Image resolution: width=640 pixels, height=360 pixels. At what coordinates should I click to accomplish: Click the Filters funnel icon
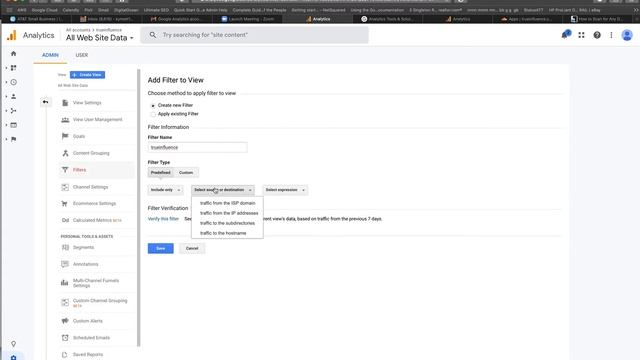coord(65,170)
